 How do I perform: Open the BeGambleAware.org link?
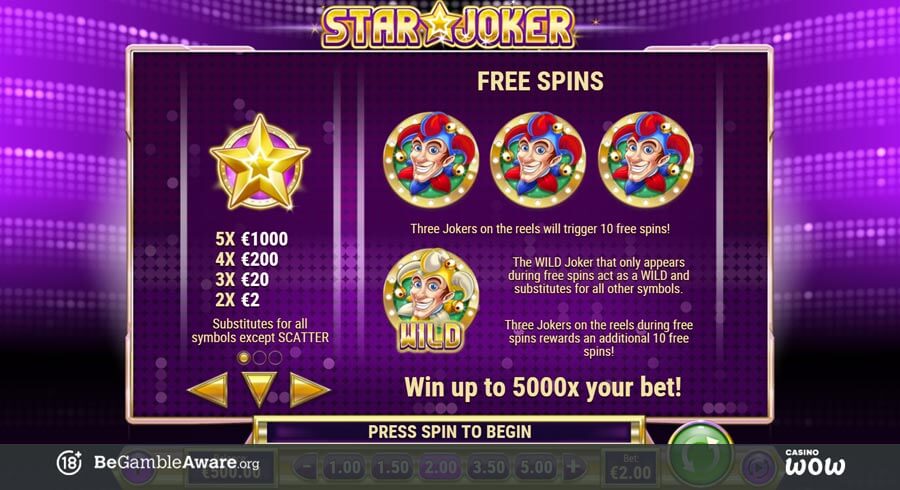point(177,462)
